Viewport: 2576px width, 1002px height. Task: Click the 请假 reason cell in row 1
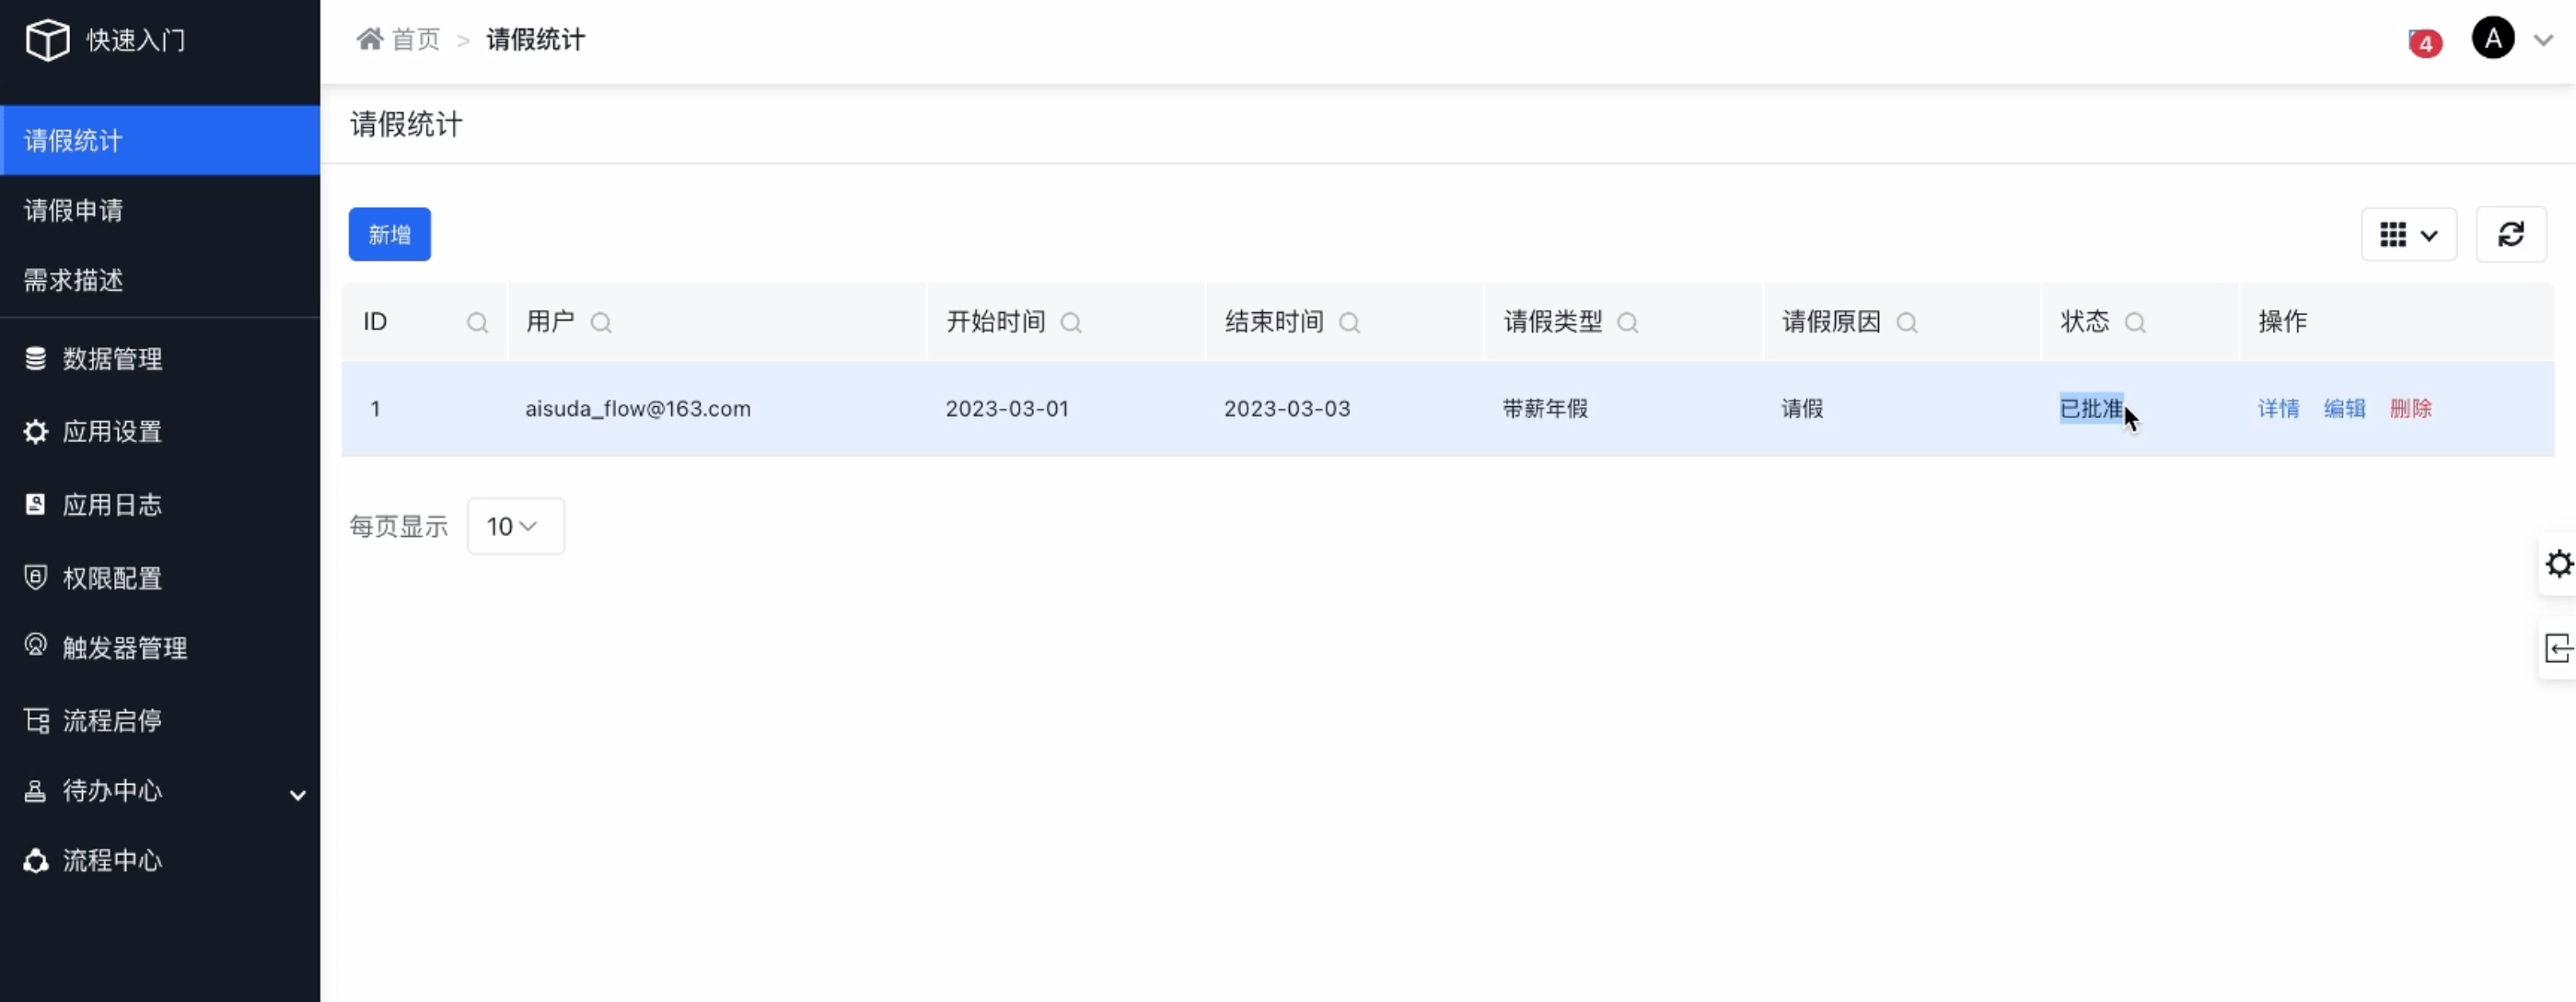click(x=1802, y=408)
